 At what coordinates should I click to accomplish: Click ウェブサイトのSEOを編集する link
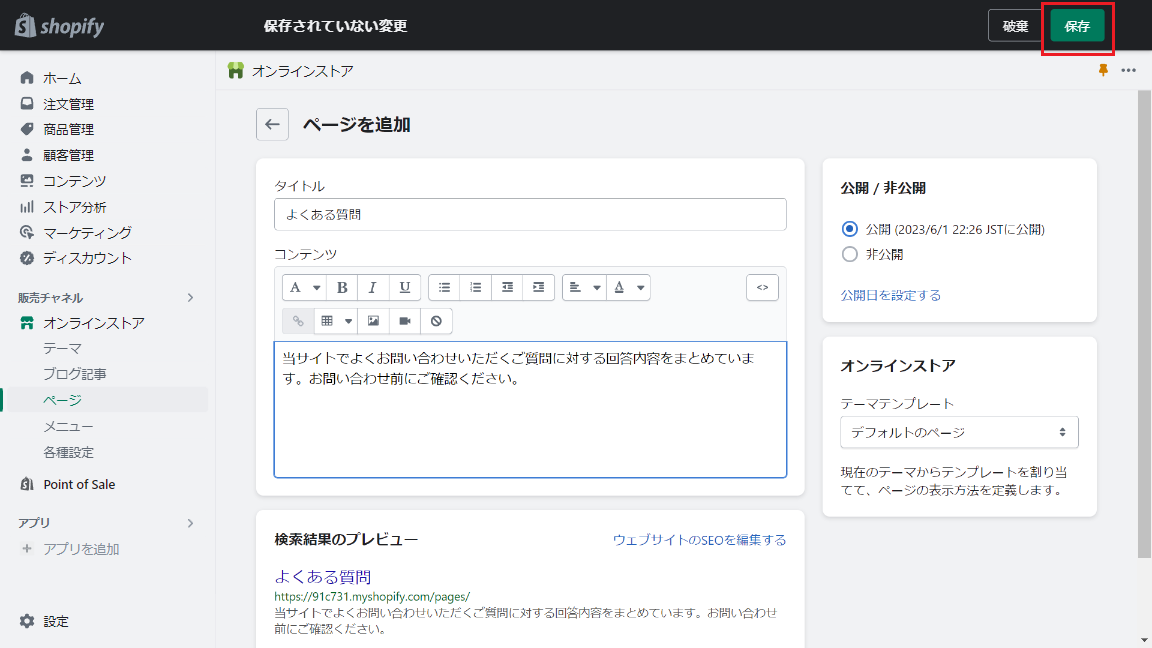[699, 540]
